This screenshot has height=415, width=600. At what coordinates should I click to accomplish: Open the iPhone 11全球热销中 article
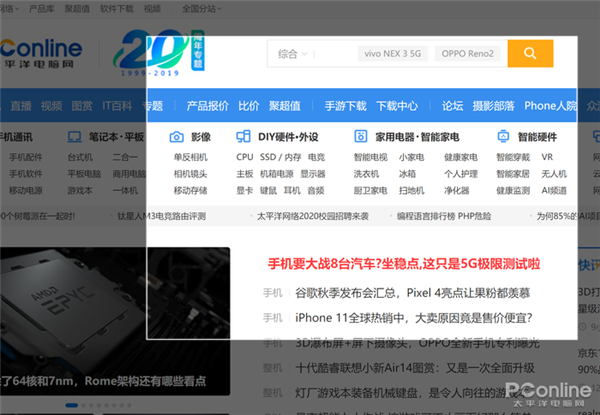414,318
